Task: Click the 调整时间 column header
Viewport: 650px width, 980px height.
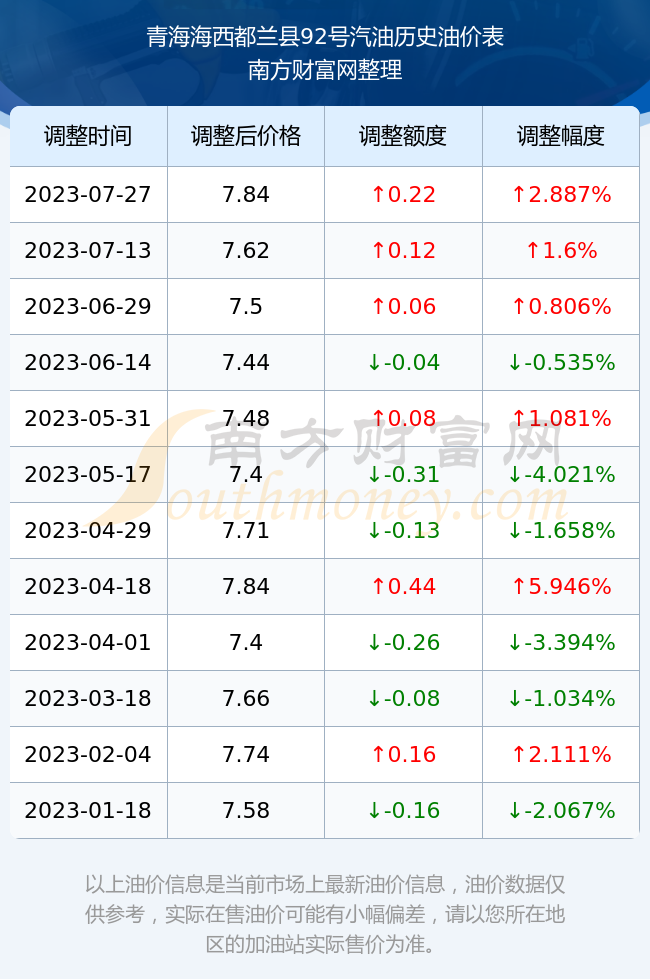Action: coord(88,136)
